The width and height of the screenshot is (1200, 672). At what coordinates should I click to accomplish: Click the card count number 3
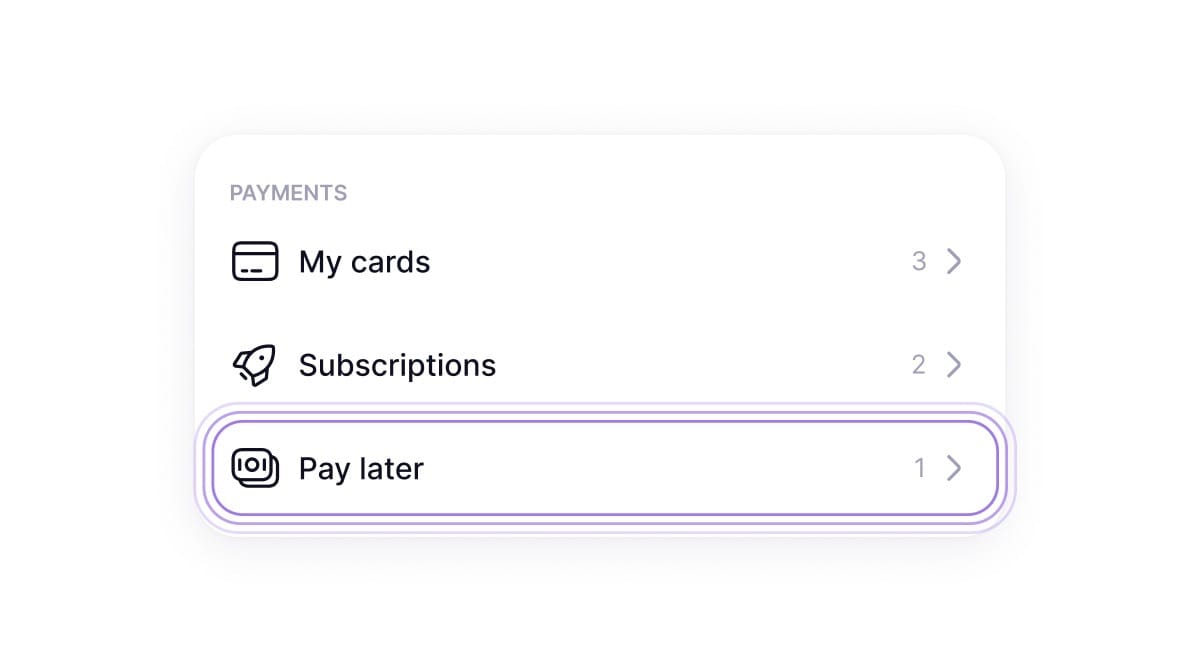tap(919, 262)
